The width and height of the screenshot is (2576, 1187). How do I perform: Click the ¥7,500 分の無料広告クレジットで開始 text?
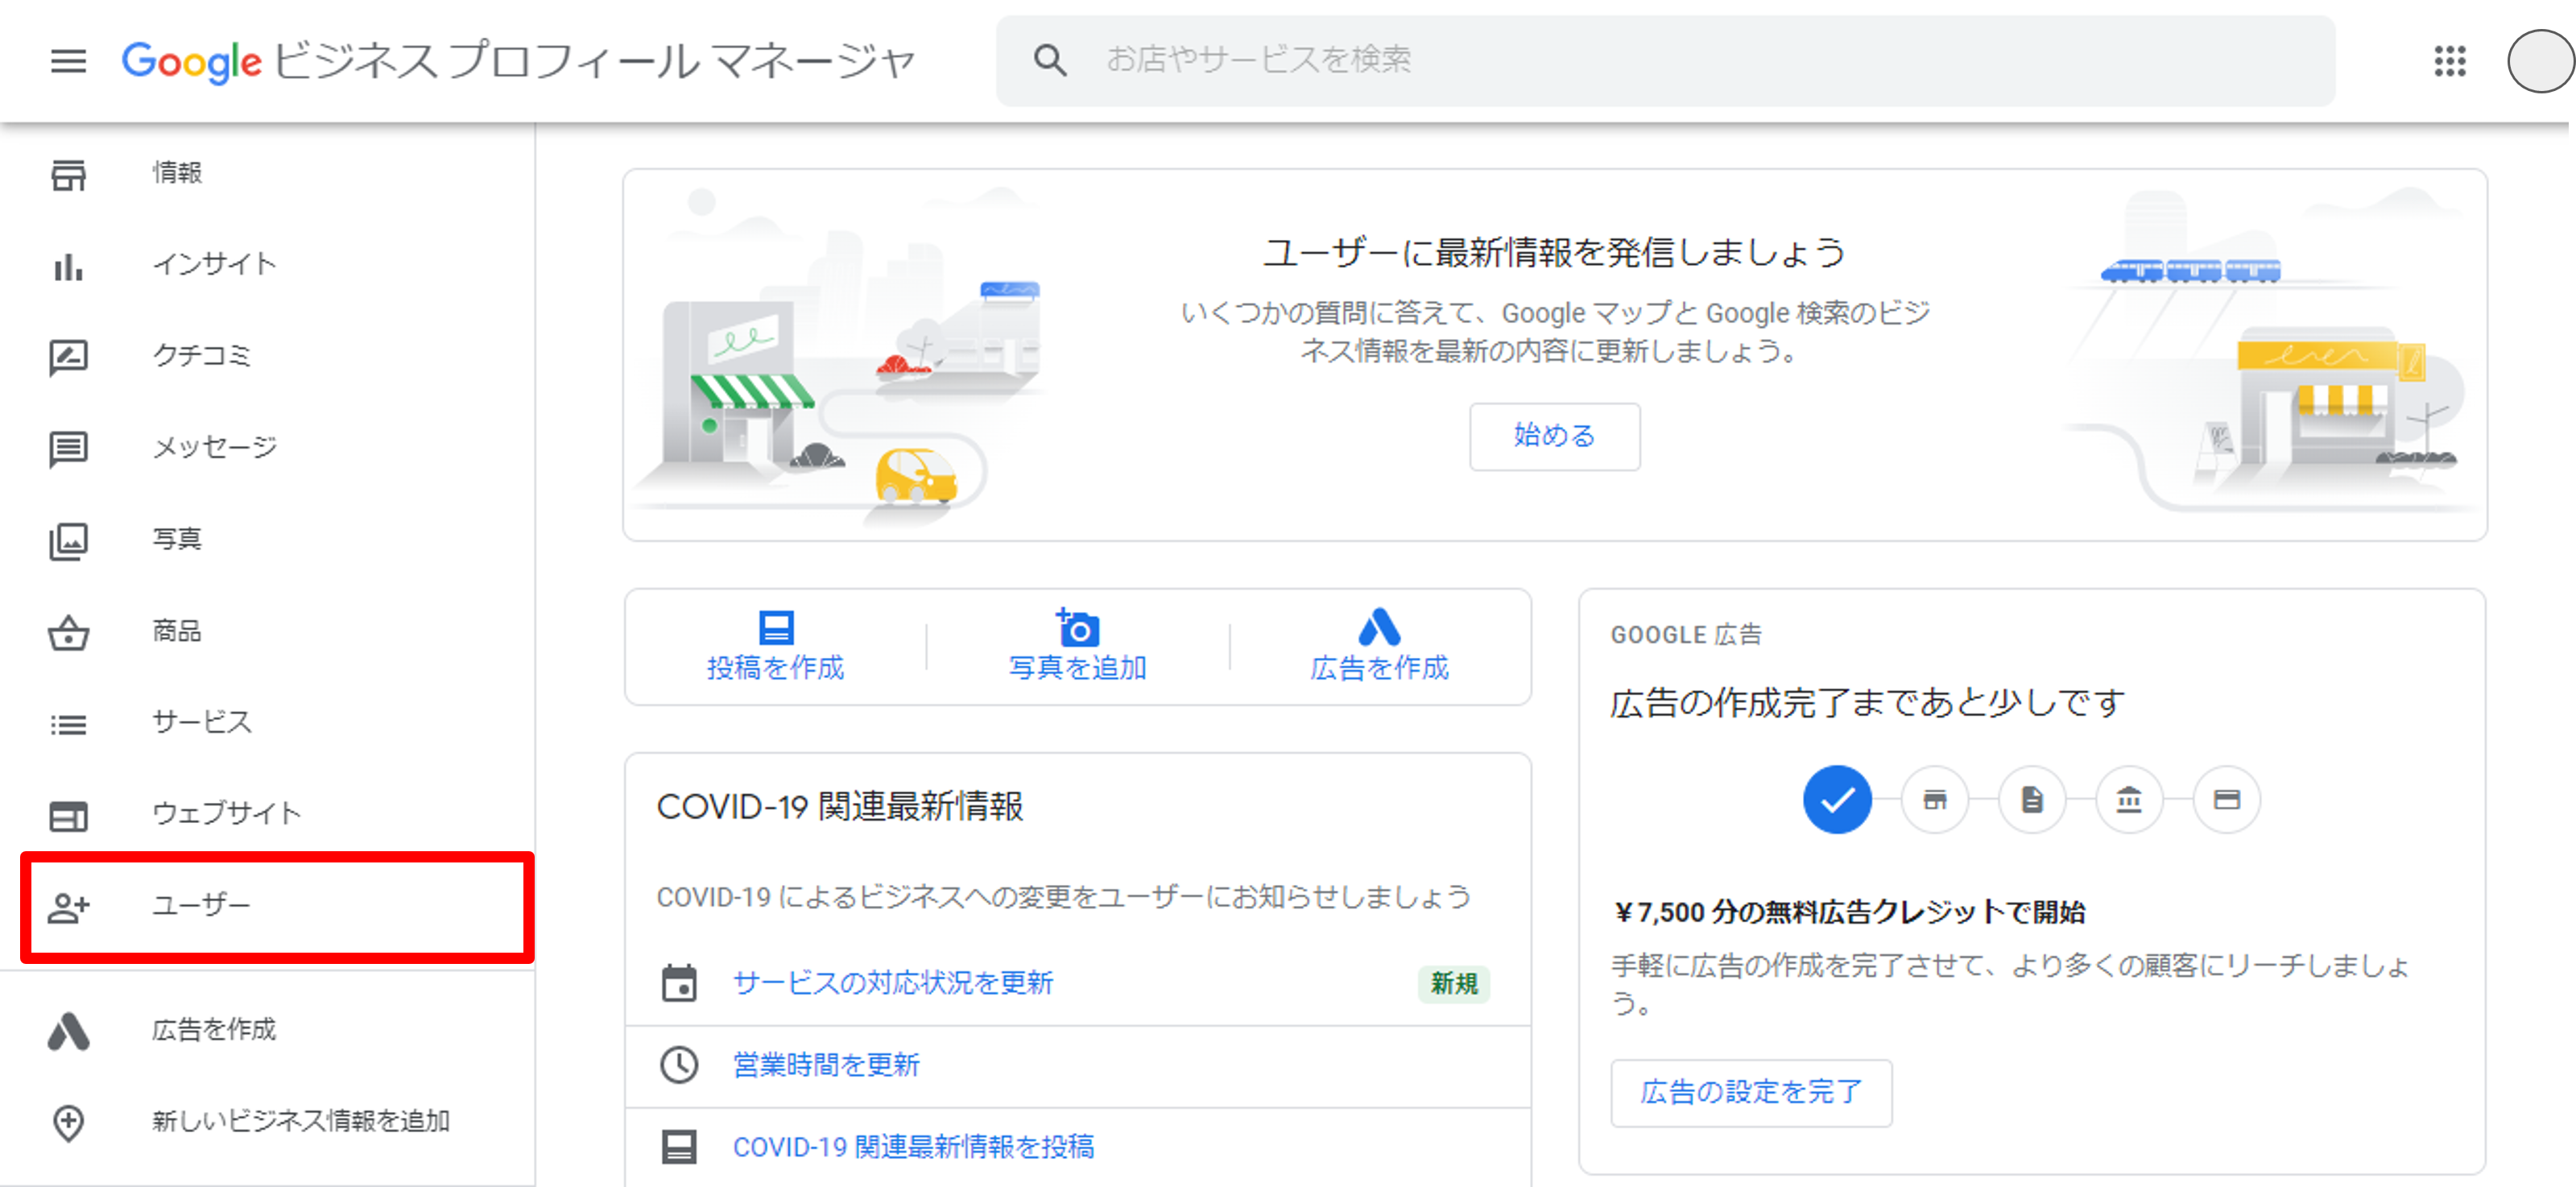coord(1848,912)
